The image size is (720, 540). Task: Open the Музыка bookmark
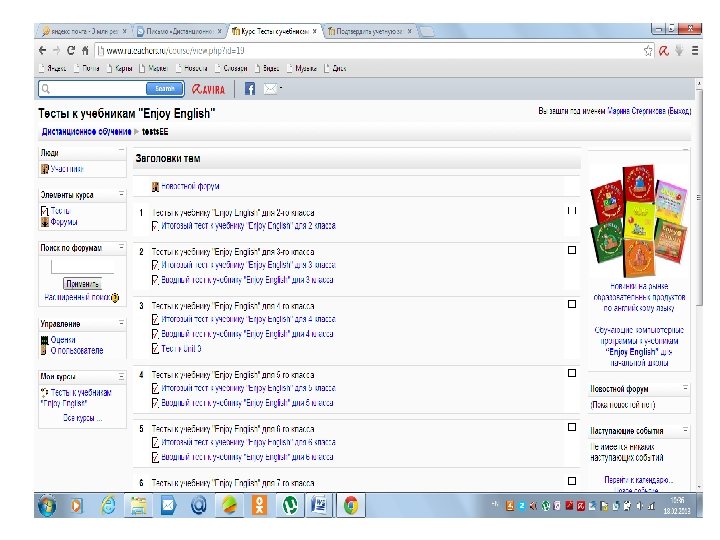(302, 68)
